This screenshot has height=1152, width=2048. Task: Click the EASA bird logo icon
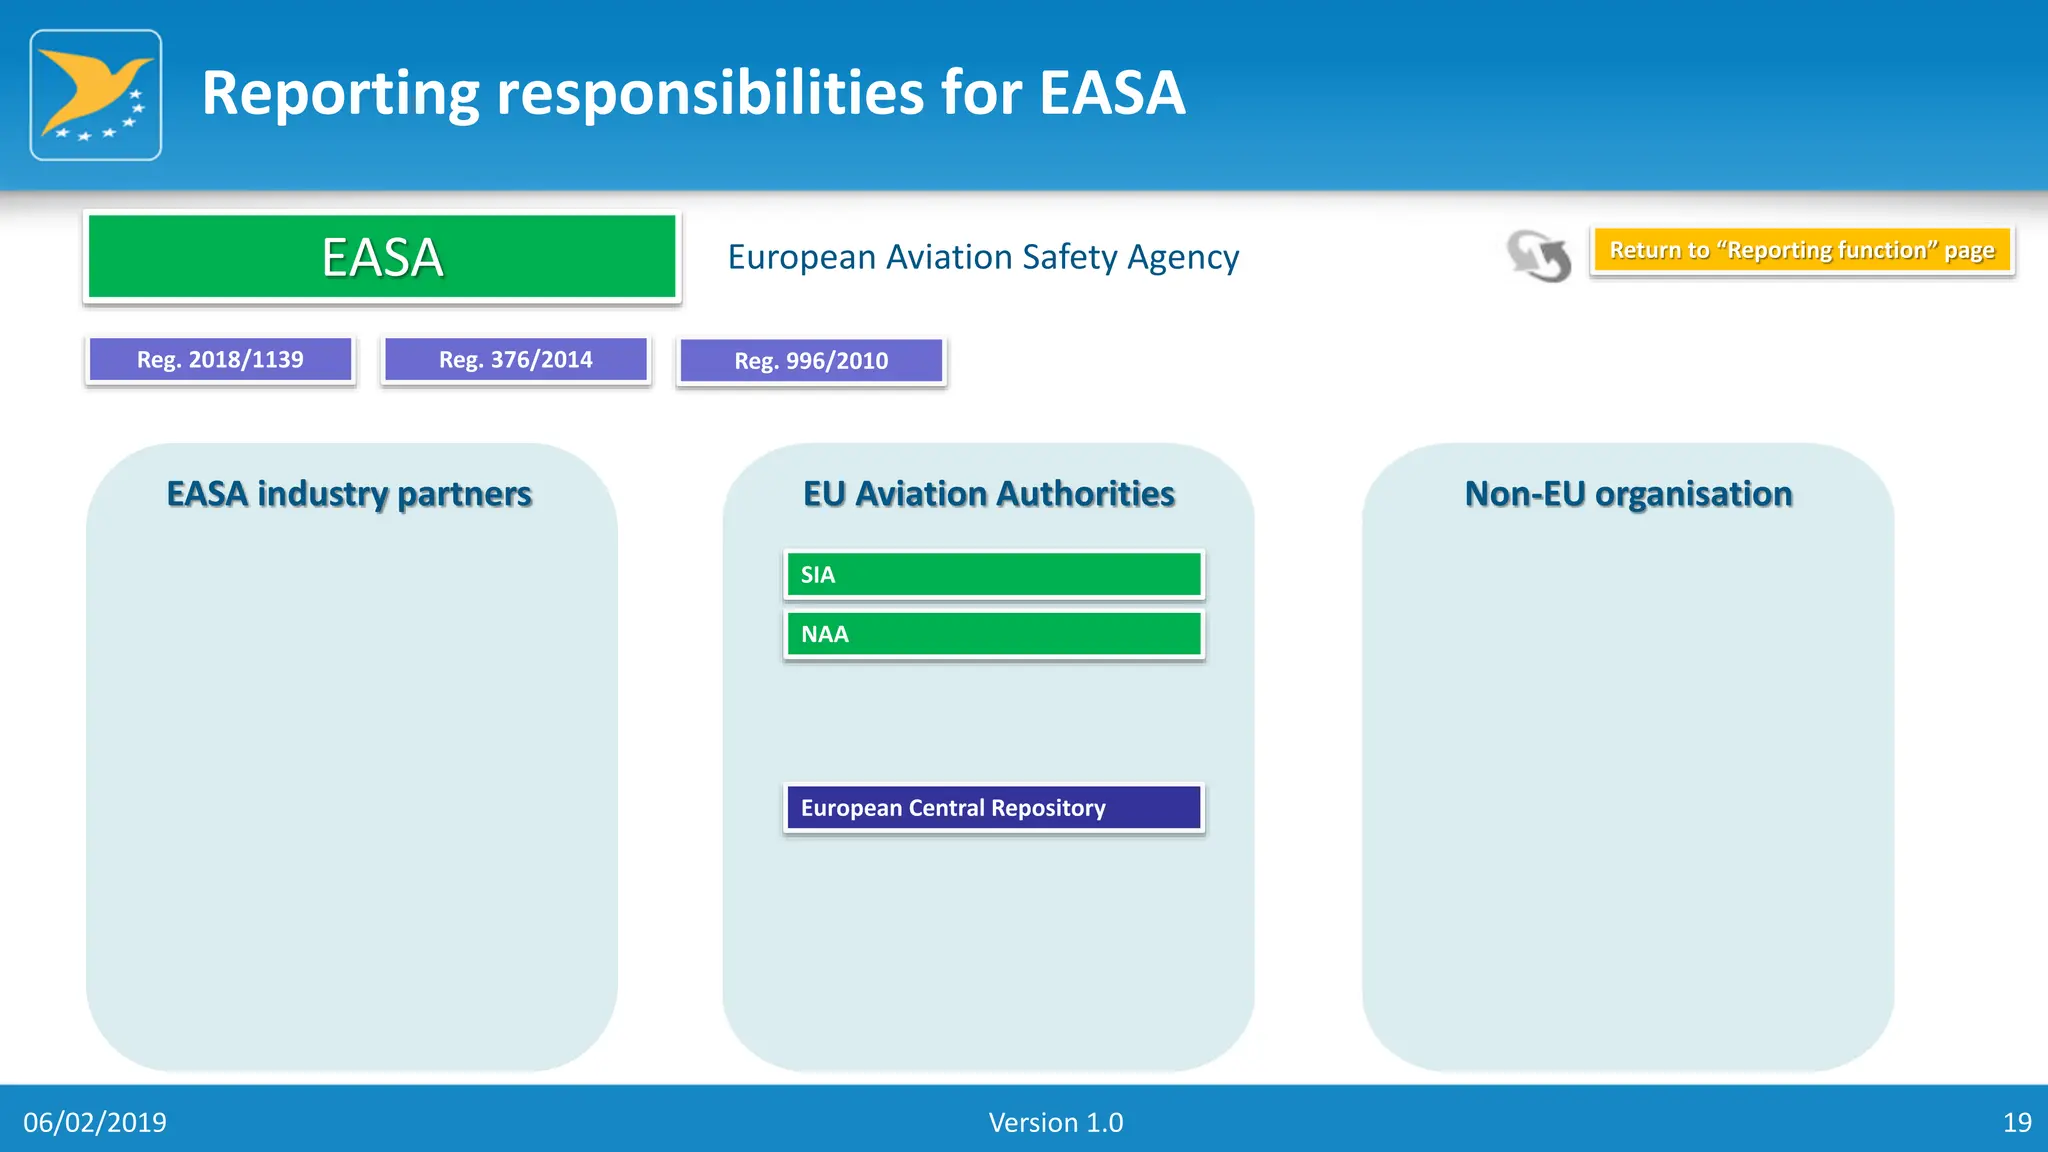(96, 95)
